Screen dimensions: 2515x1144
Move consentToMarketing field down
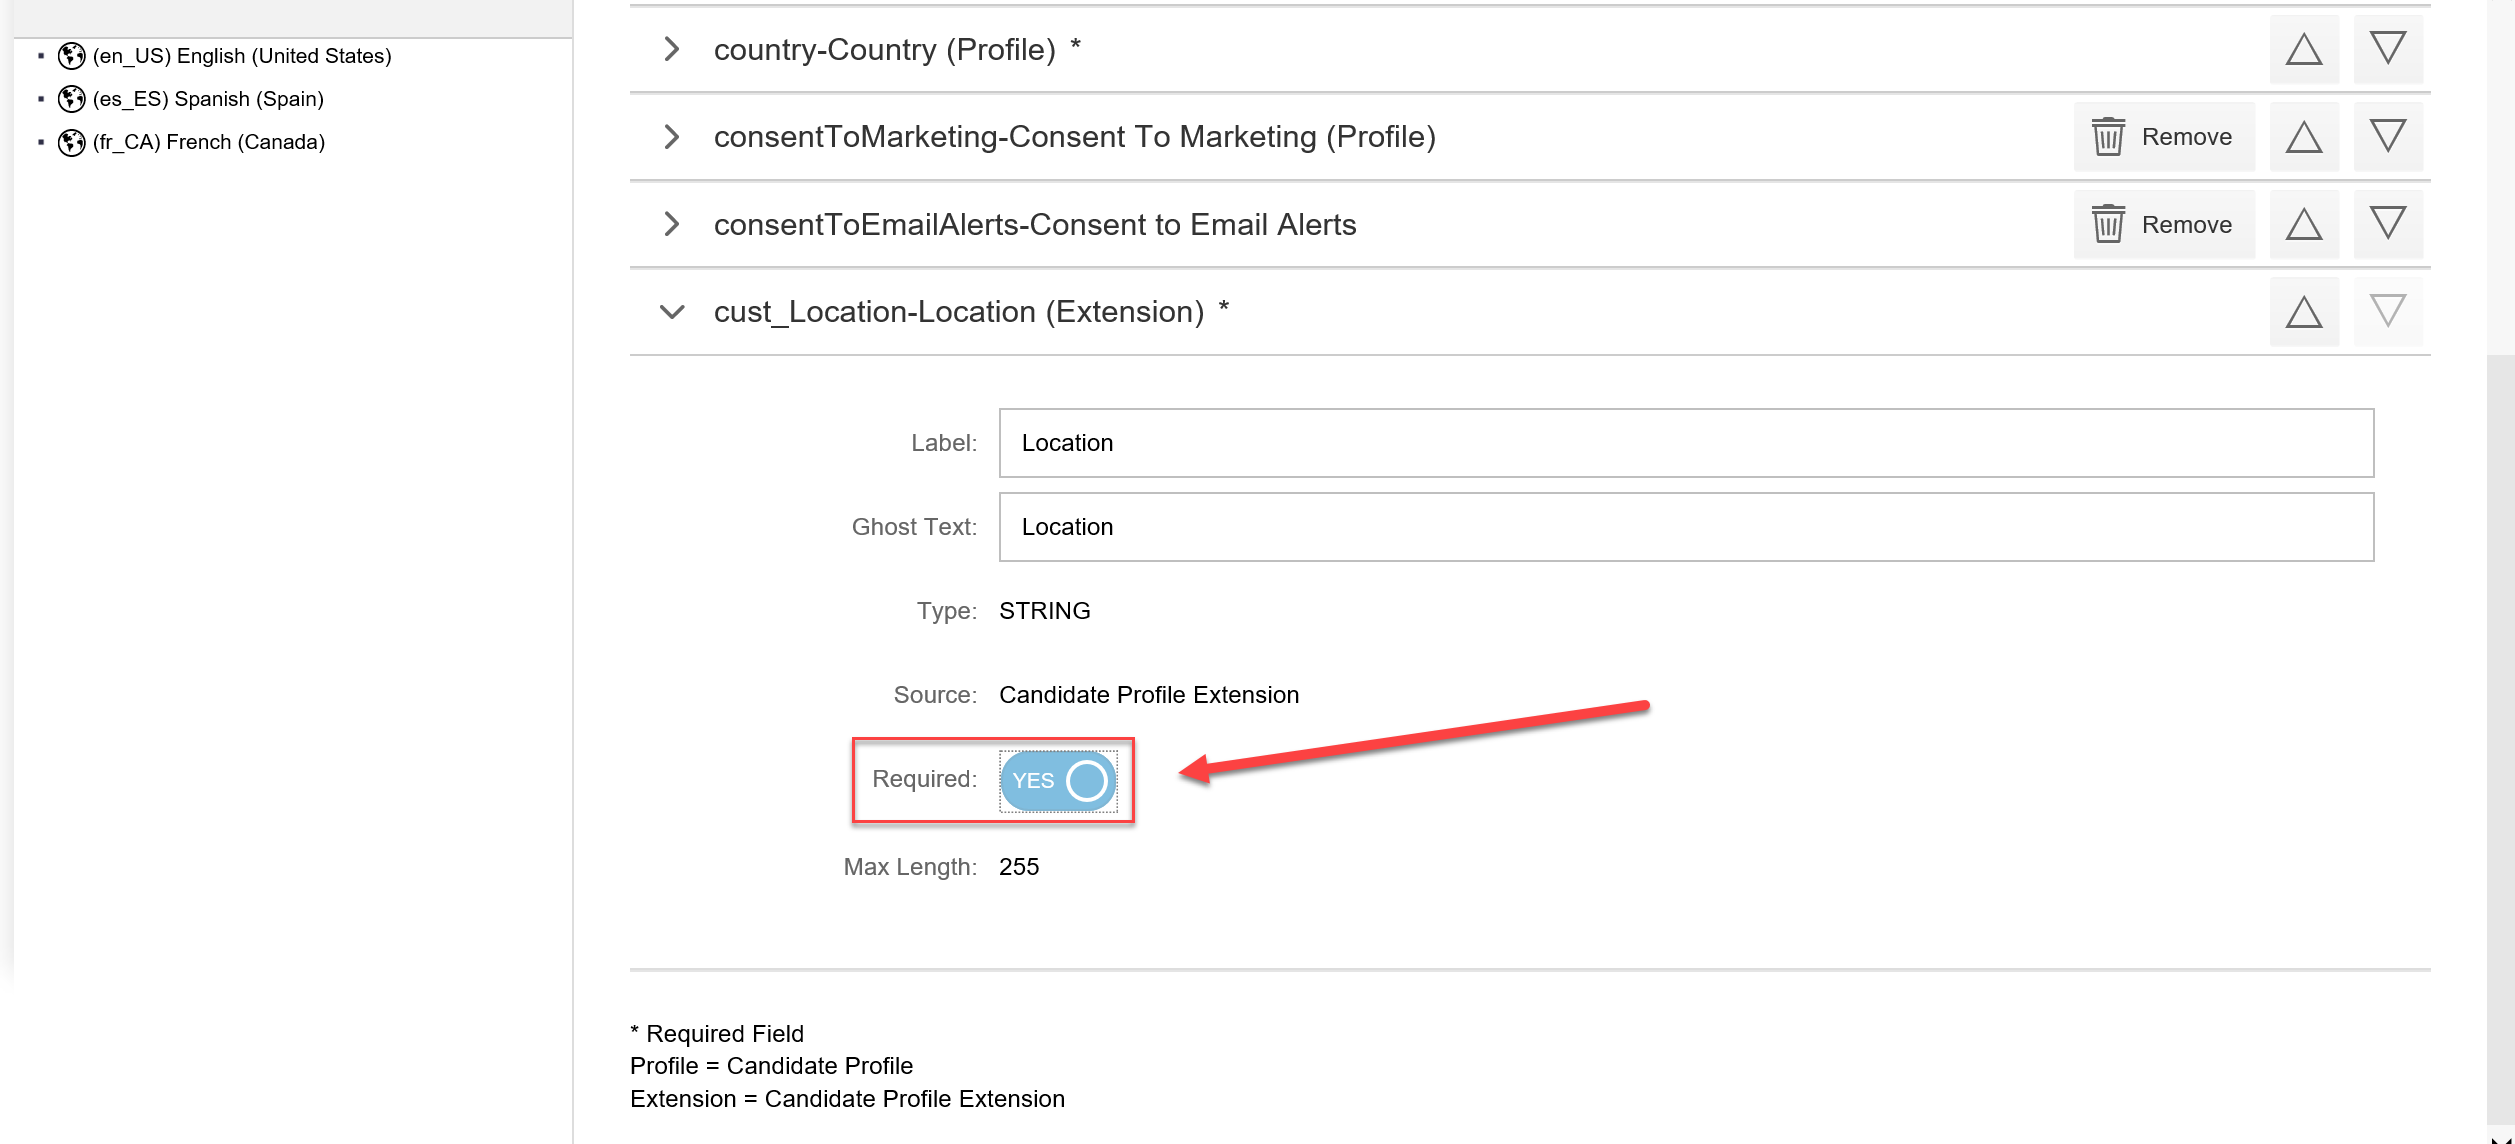2388,137
